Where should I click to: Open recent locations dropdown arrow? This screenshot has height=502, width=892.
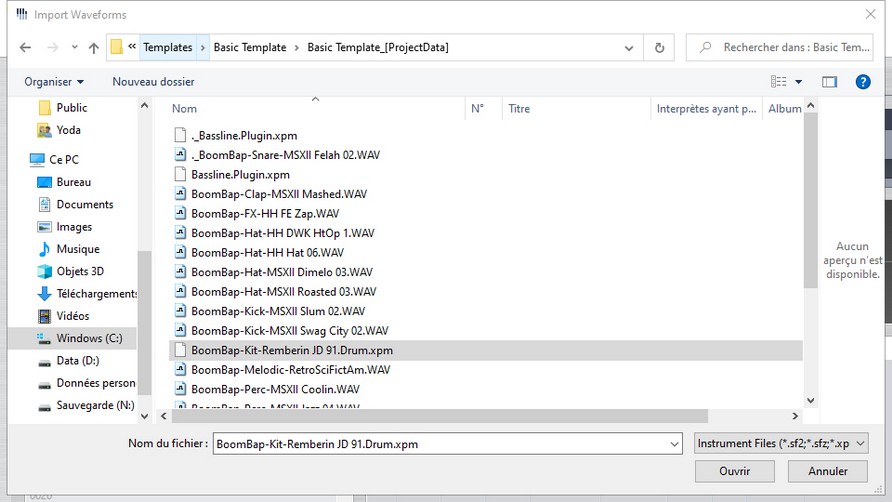75,47
